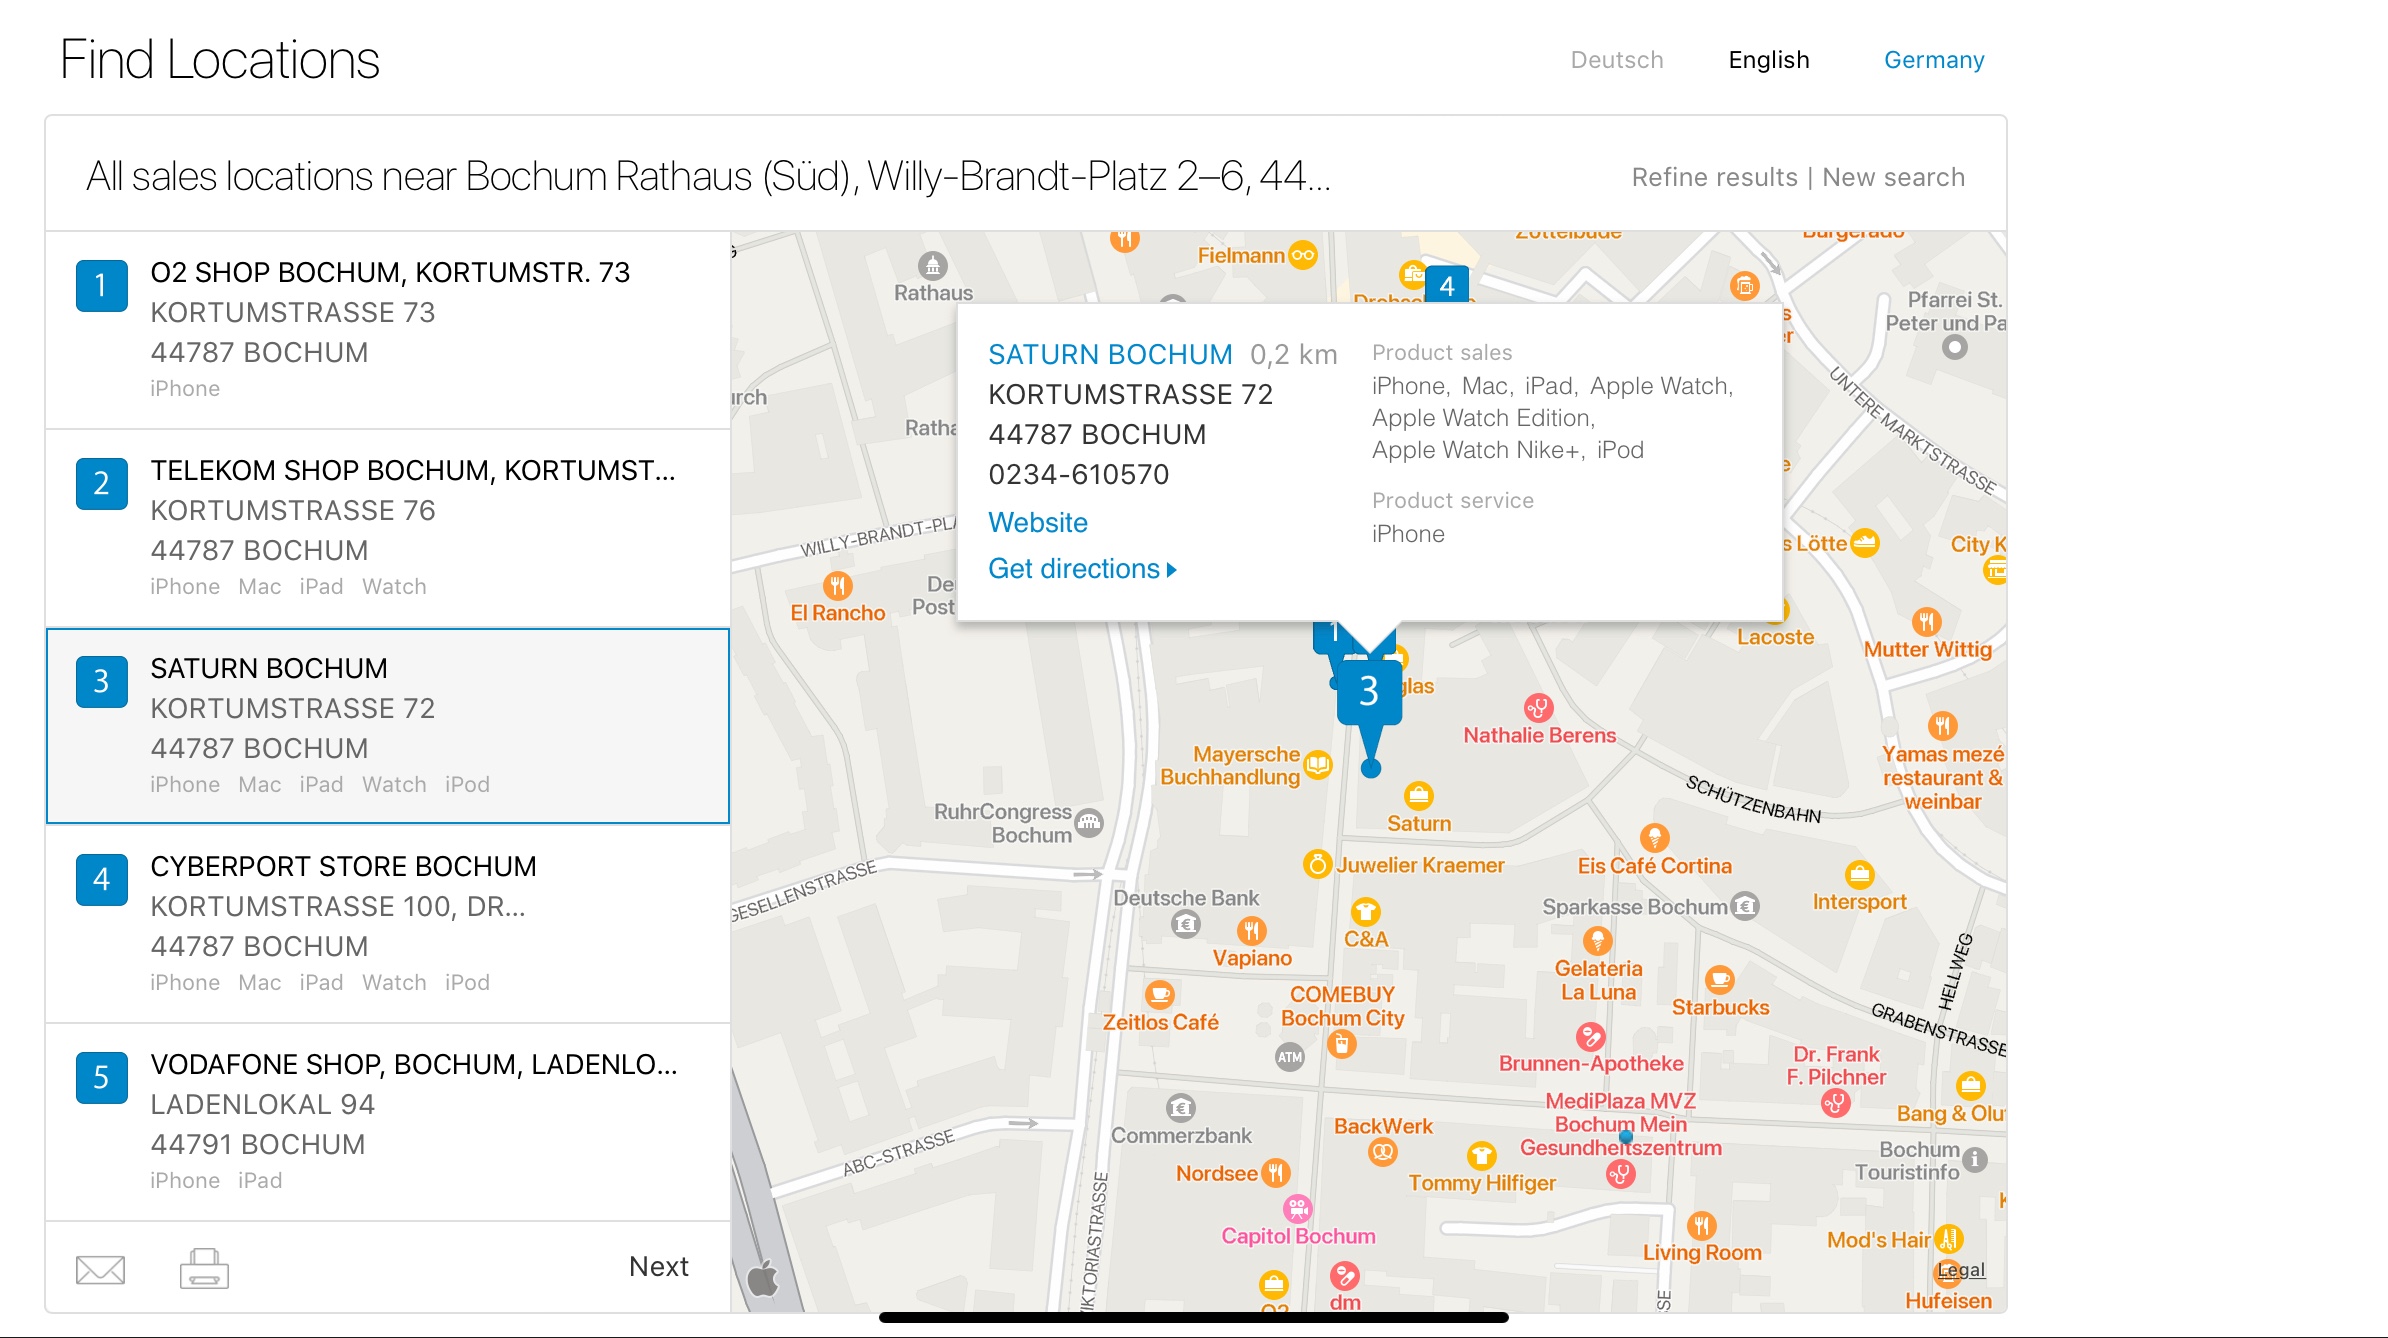This screenshot has height=1338, width=2388.
Task: Click the Starbucks cafe map icon
Action: tap(1719, 979)
